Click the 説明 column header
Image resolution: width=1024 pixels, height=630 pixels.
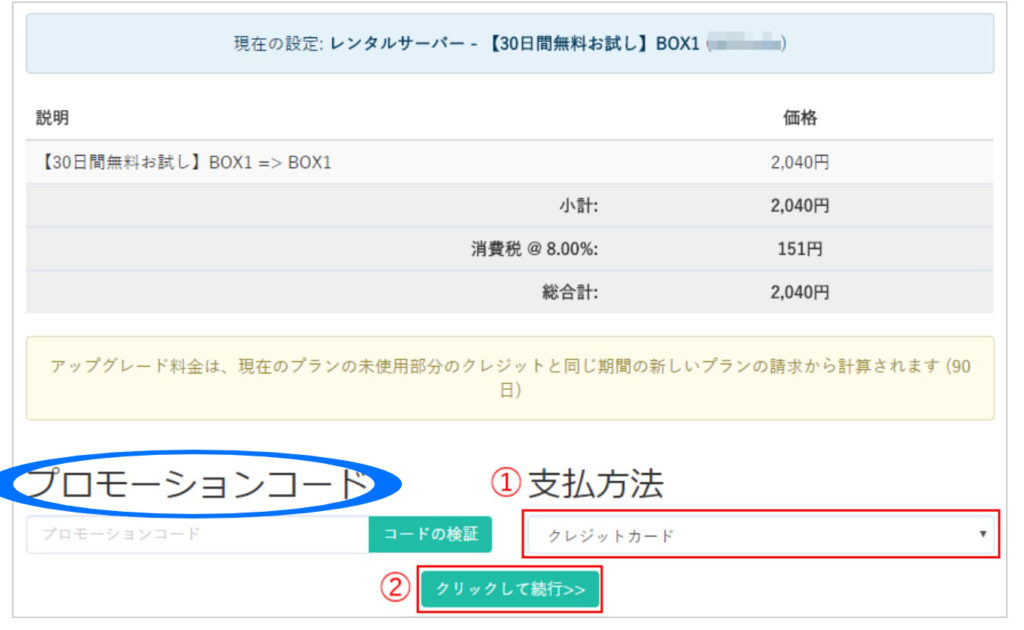[52, 118]
